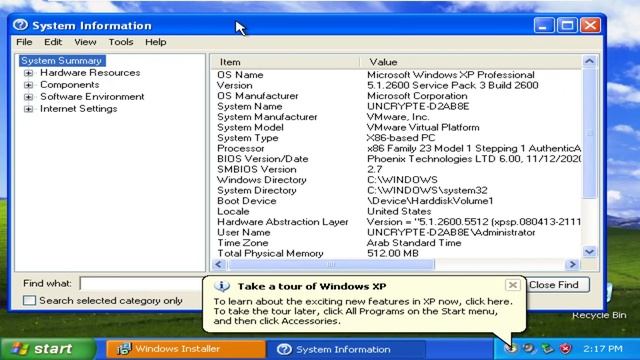Open the Tools menu
Screen dimensions: 640x360
[x=121, y=42]
